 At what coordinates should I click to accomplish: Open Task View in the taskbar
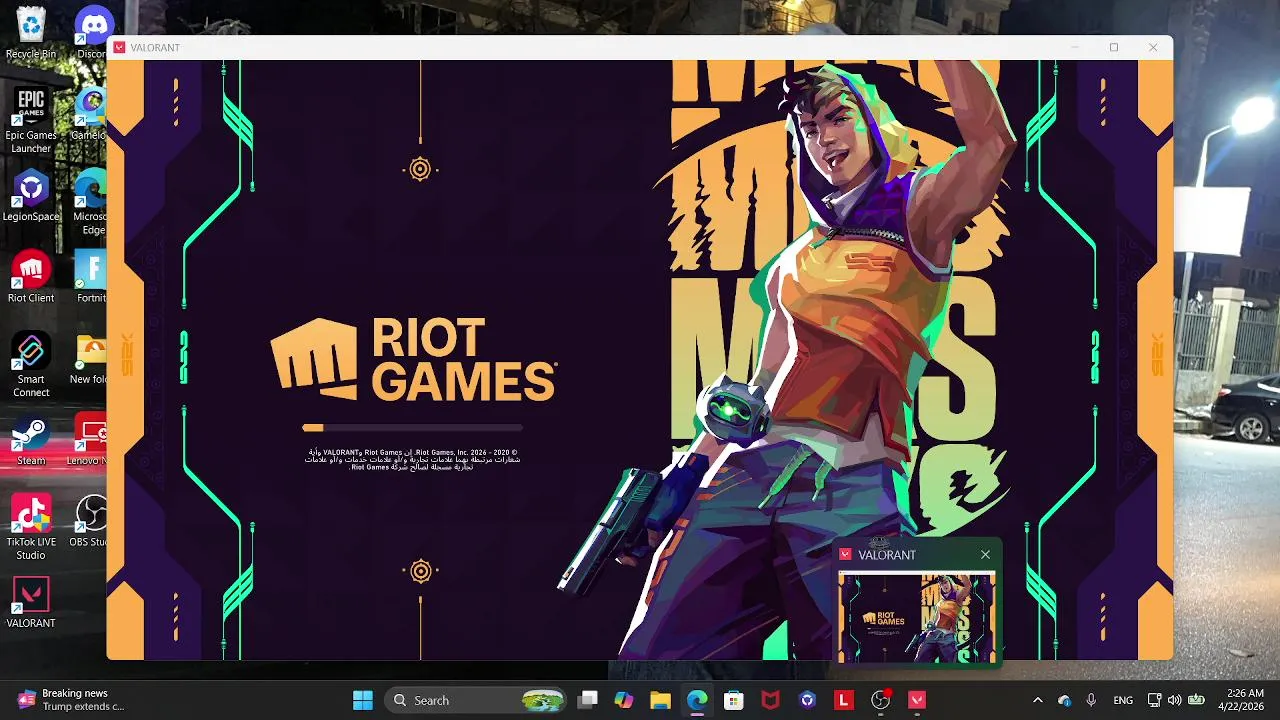pyautogui.click(x=588, y=700)
